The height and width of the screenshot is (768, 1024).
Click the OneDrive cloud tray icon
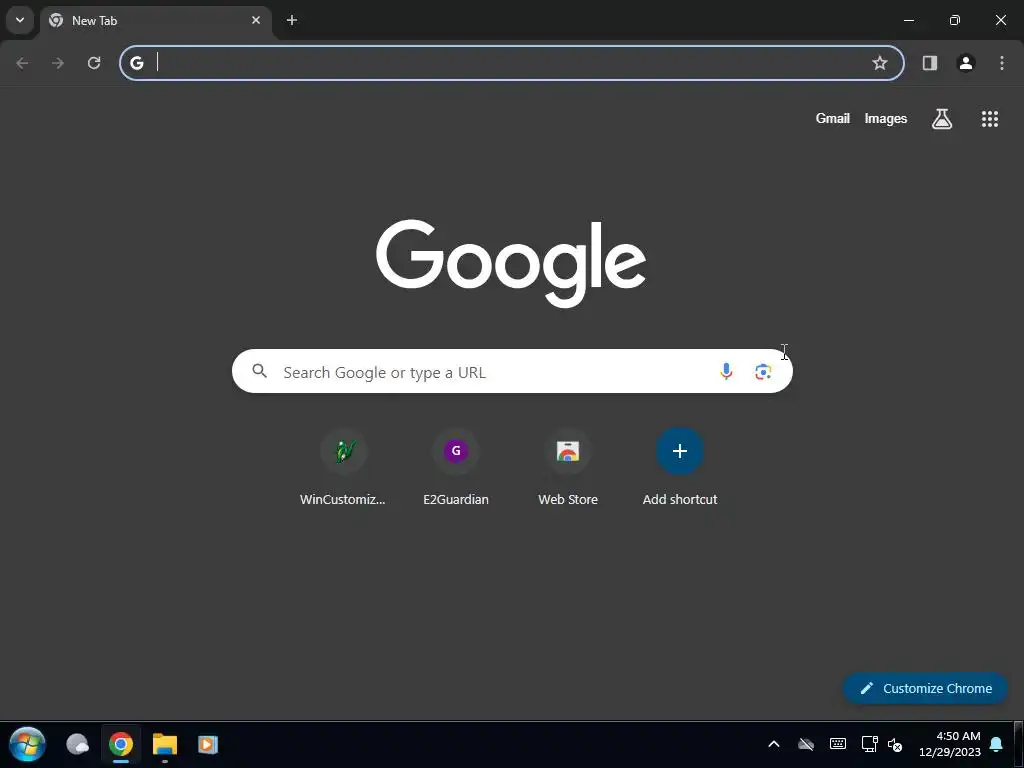pos(806,744)
